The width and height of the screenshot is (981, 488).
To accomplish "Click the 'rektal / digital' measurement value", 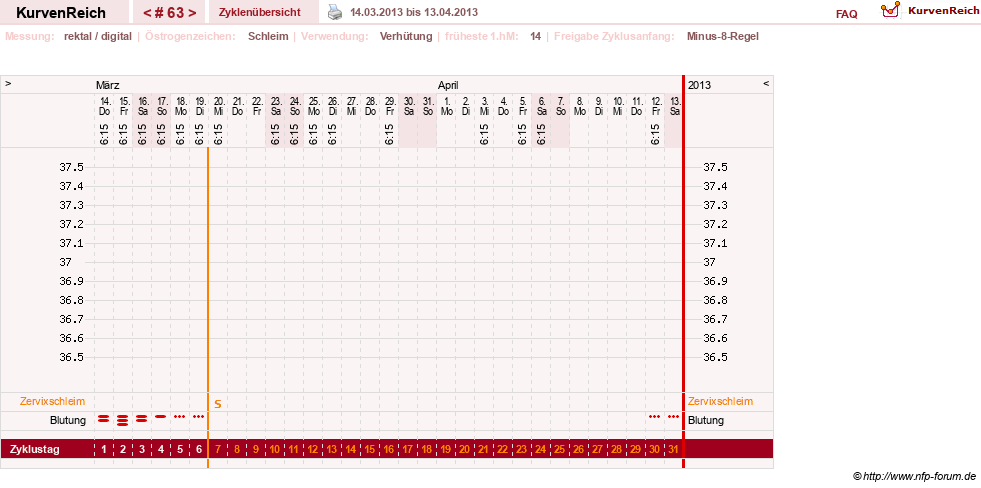I will coord(98,36).
